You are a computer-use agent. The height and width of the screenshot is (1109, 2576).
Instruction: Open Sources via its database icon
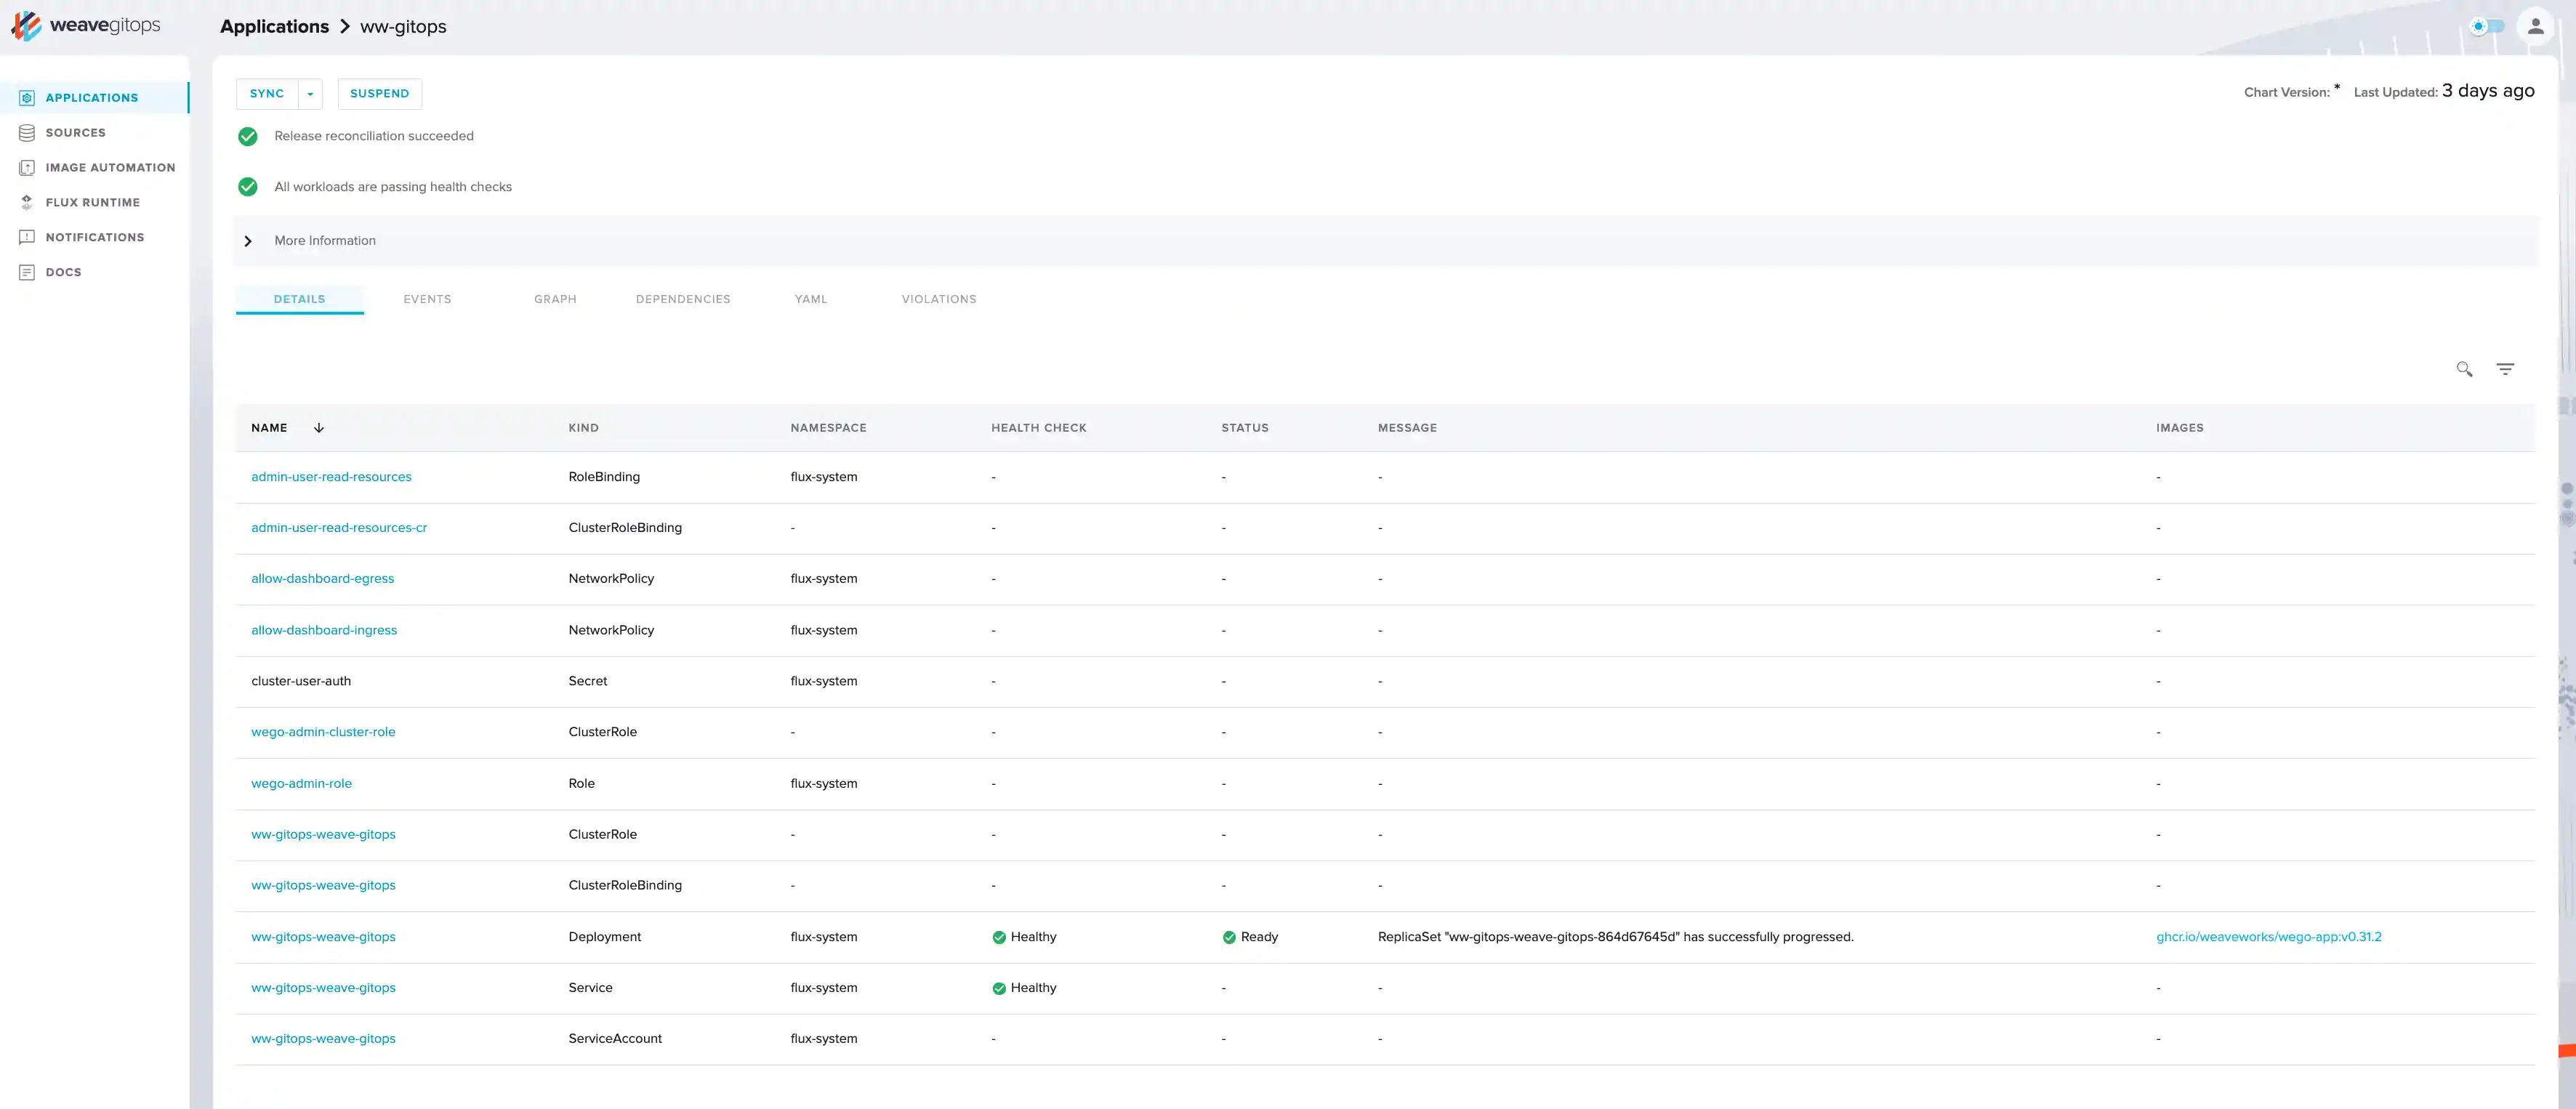click(27, 133)
